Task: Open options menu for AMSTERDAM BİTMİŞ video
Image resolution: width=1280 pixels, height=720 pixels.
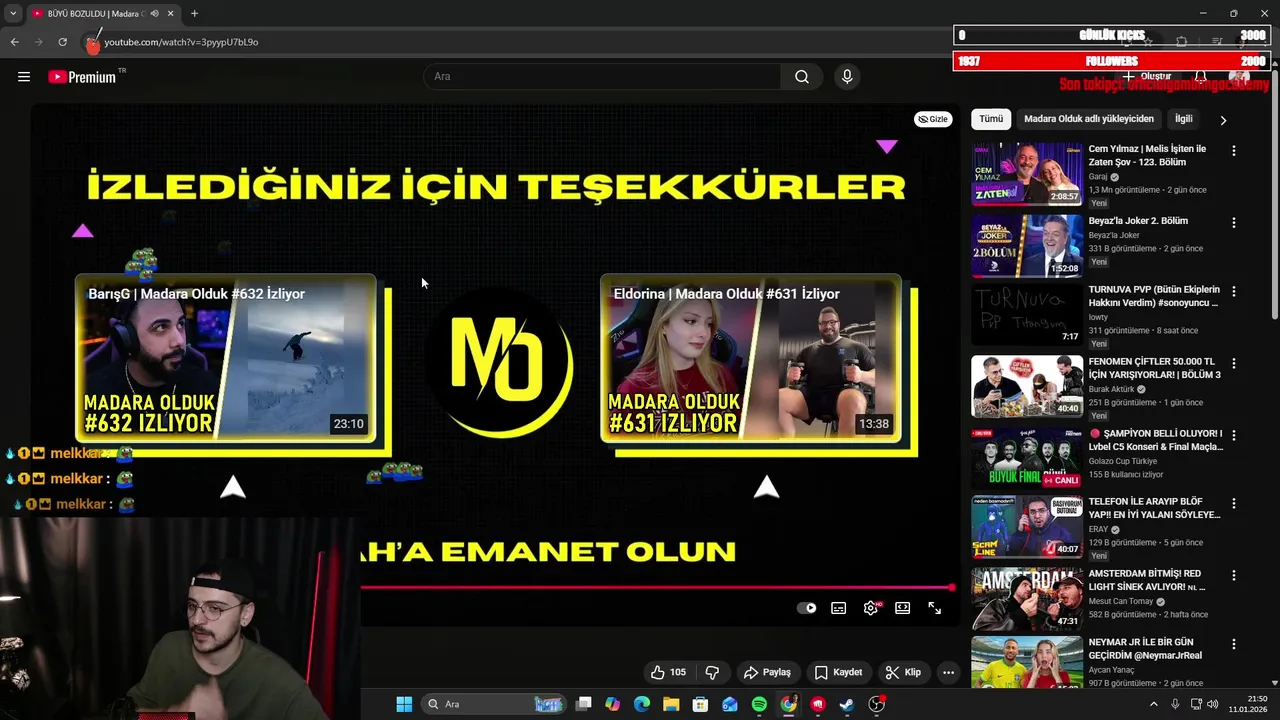Action: point(1233,575)
